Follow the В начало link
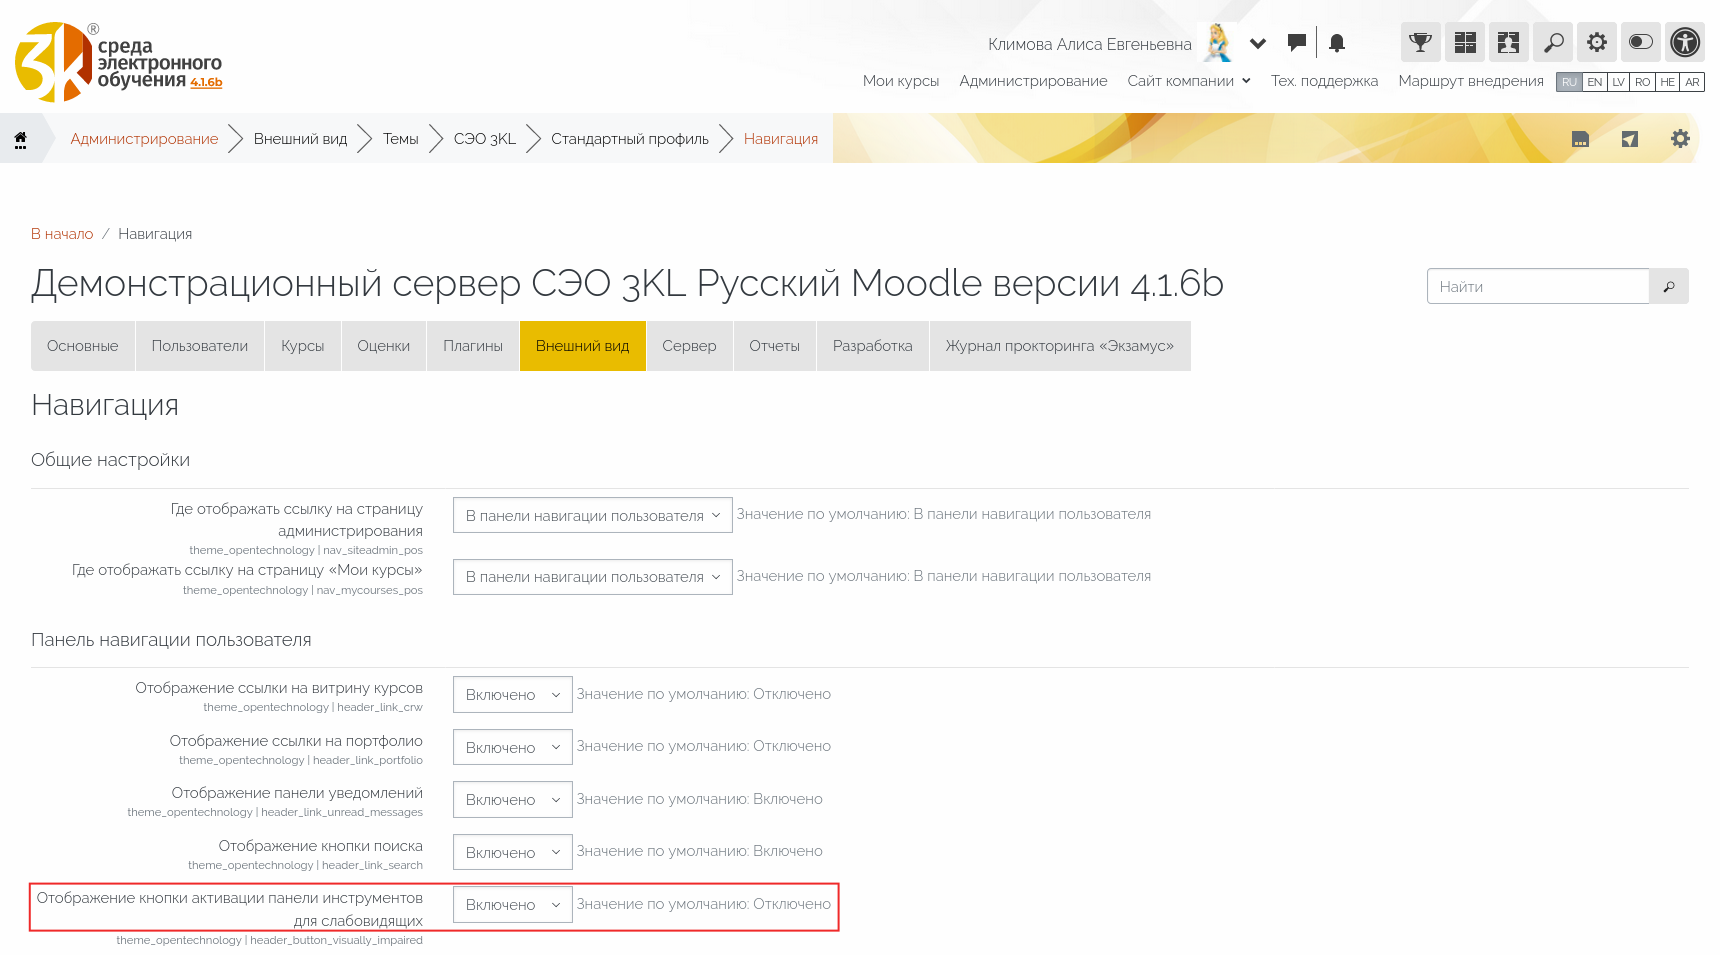This screenshot has height=955, width=1720. tap(62, 234)
